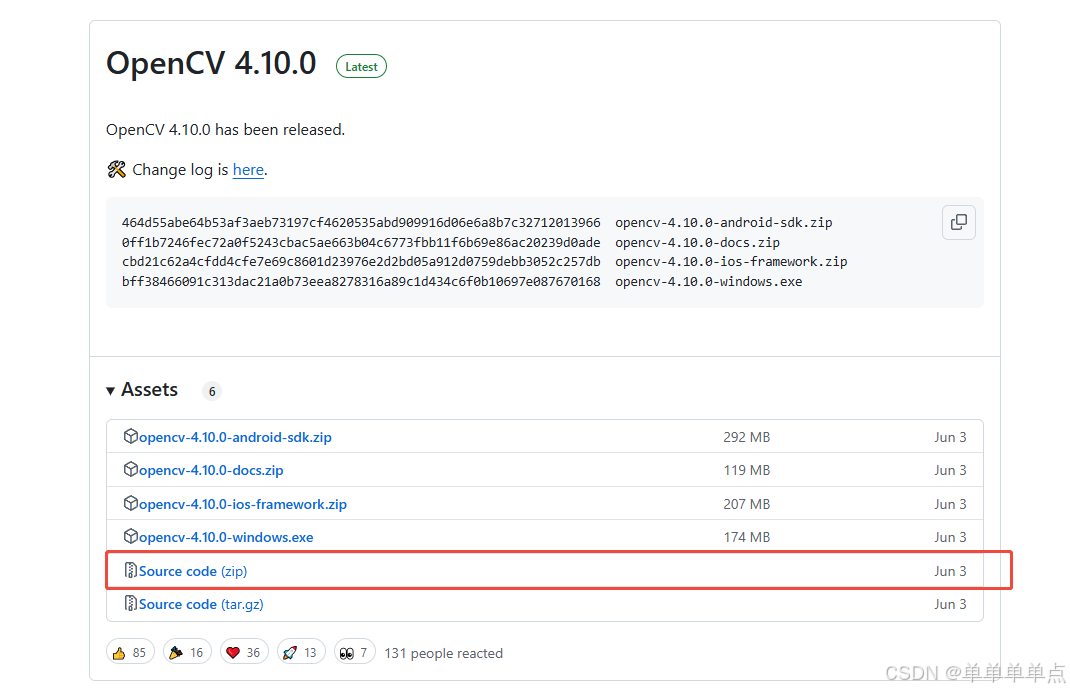The height and width of the screenshot is (690, 1070).
Task: Click the 174 MB file size
Action: 747,537
